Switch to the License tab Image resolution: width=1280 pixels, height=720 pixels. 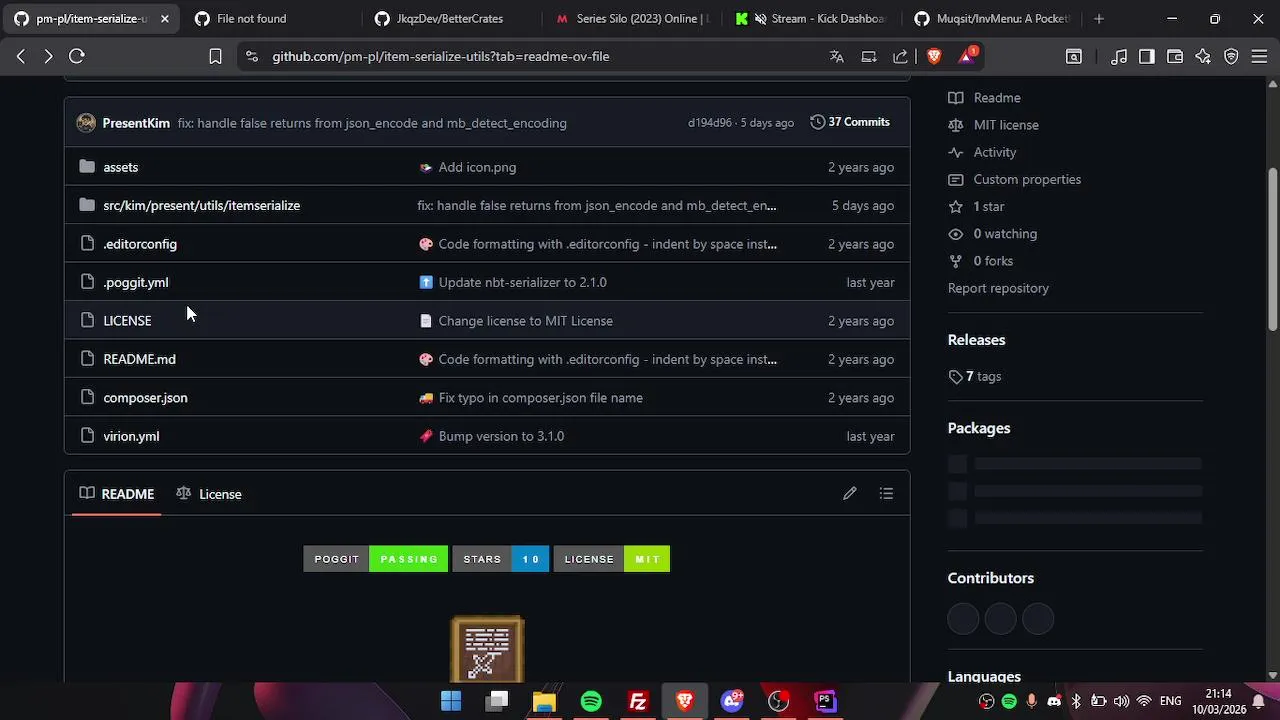coord(209,494)
